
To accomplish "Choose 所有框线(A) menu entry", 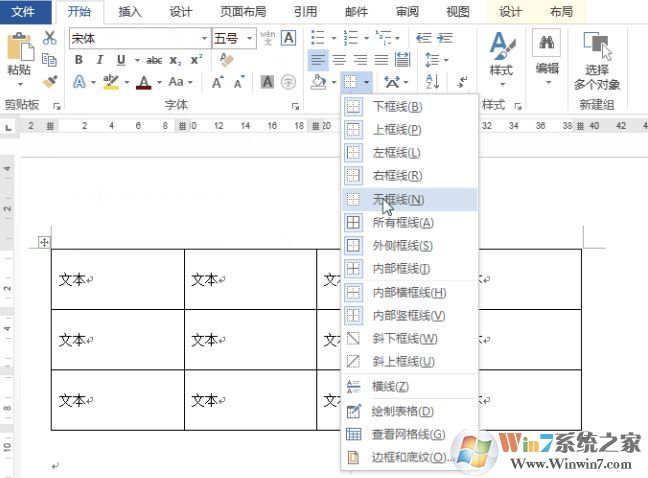I will (410, 223).
